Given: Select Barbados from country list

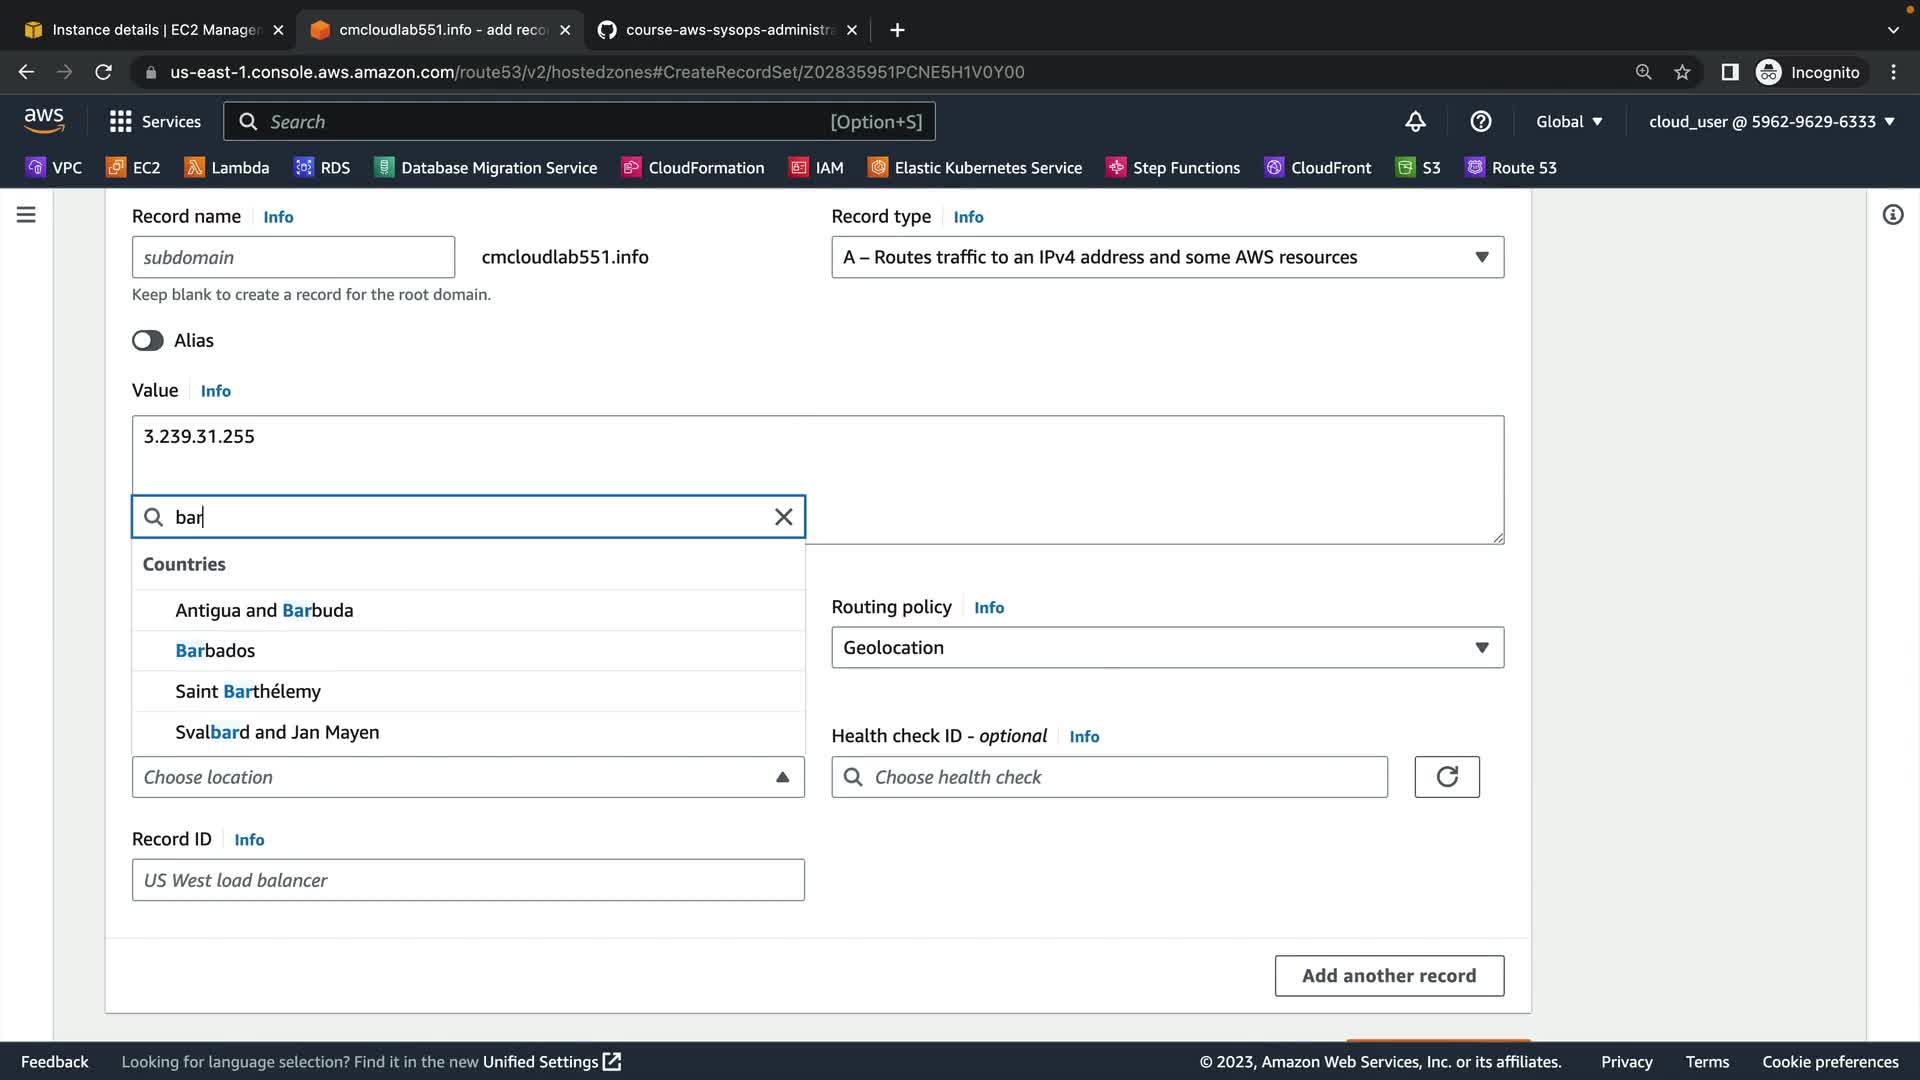Looking at the screenshot, I should click(x=215, y=651).
